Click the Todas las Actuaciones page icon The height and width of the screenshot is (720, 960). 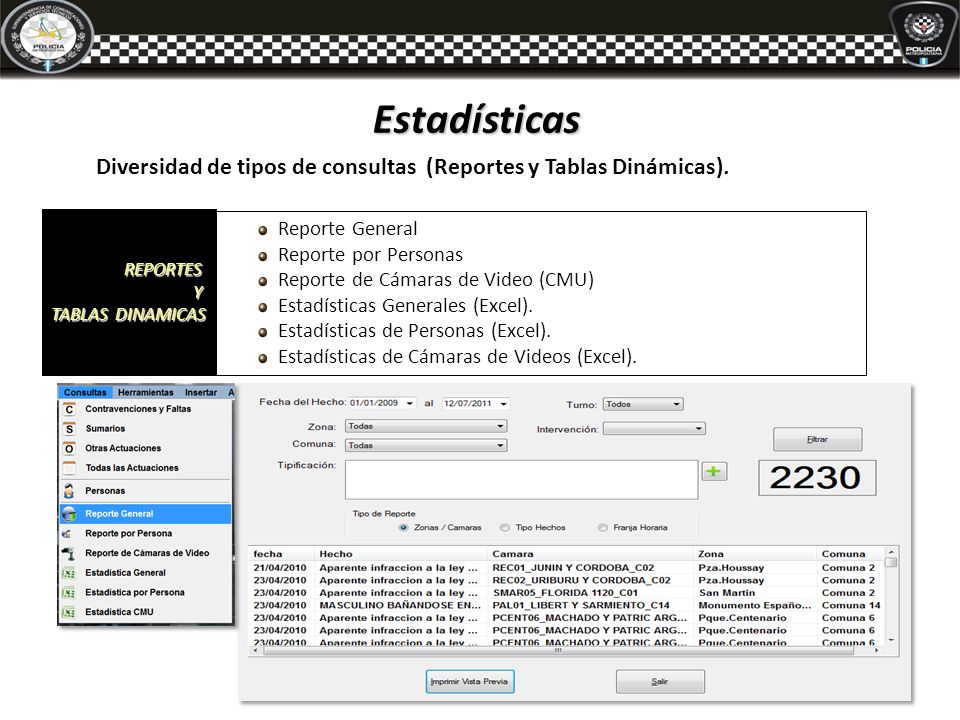click(x=69, y=468)
